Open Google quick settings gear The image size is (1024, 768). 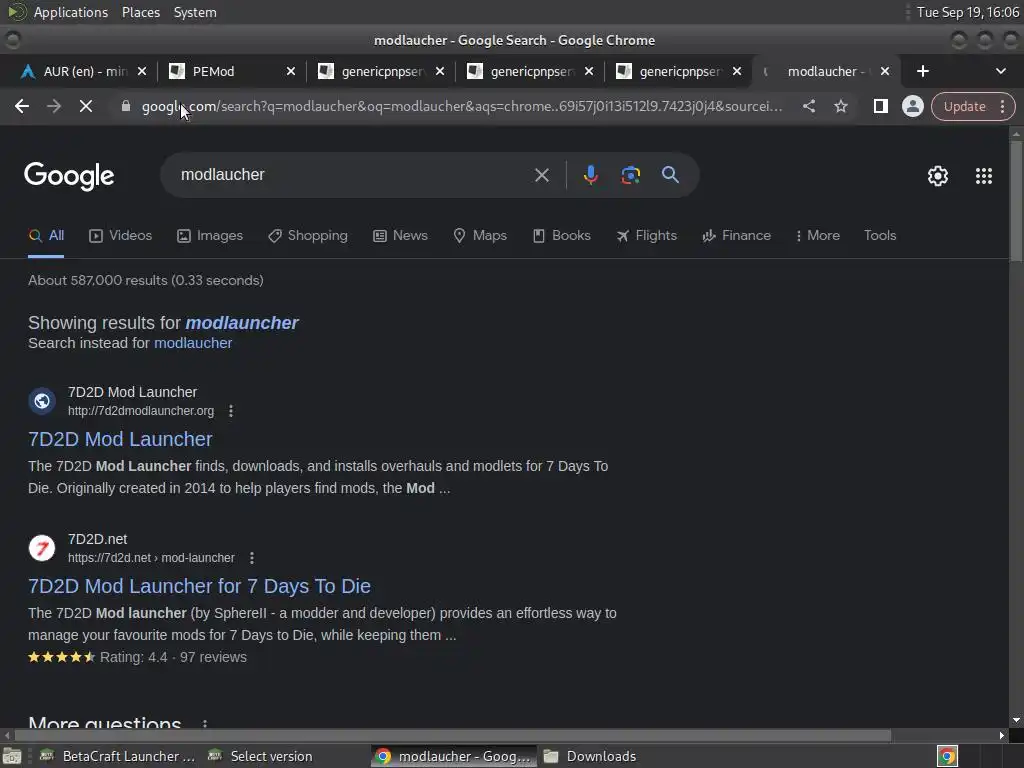click(x=938, y=176)
